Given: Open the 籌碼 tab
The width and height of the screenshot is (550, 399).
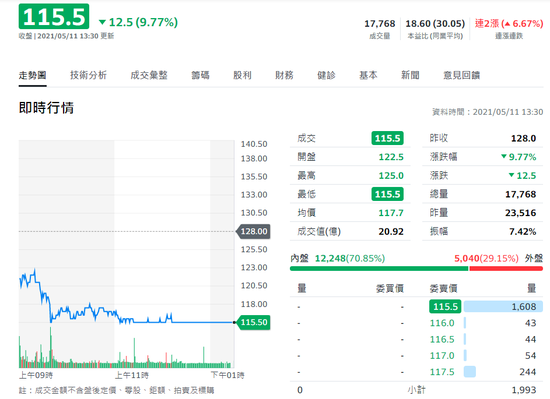Looking at the screenshot, I should pyautogui.click(x=200, y=75).
